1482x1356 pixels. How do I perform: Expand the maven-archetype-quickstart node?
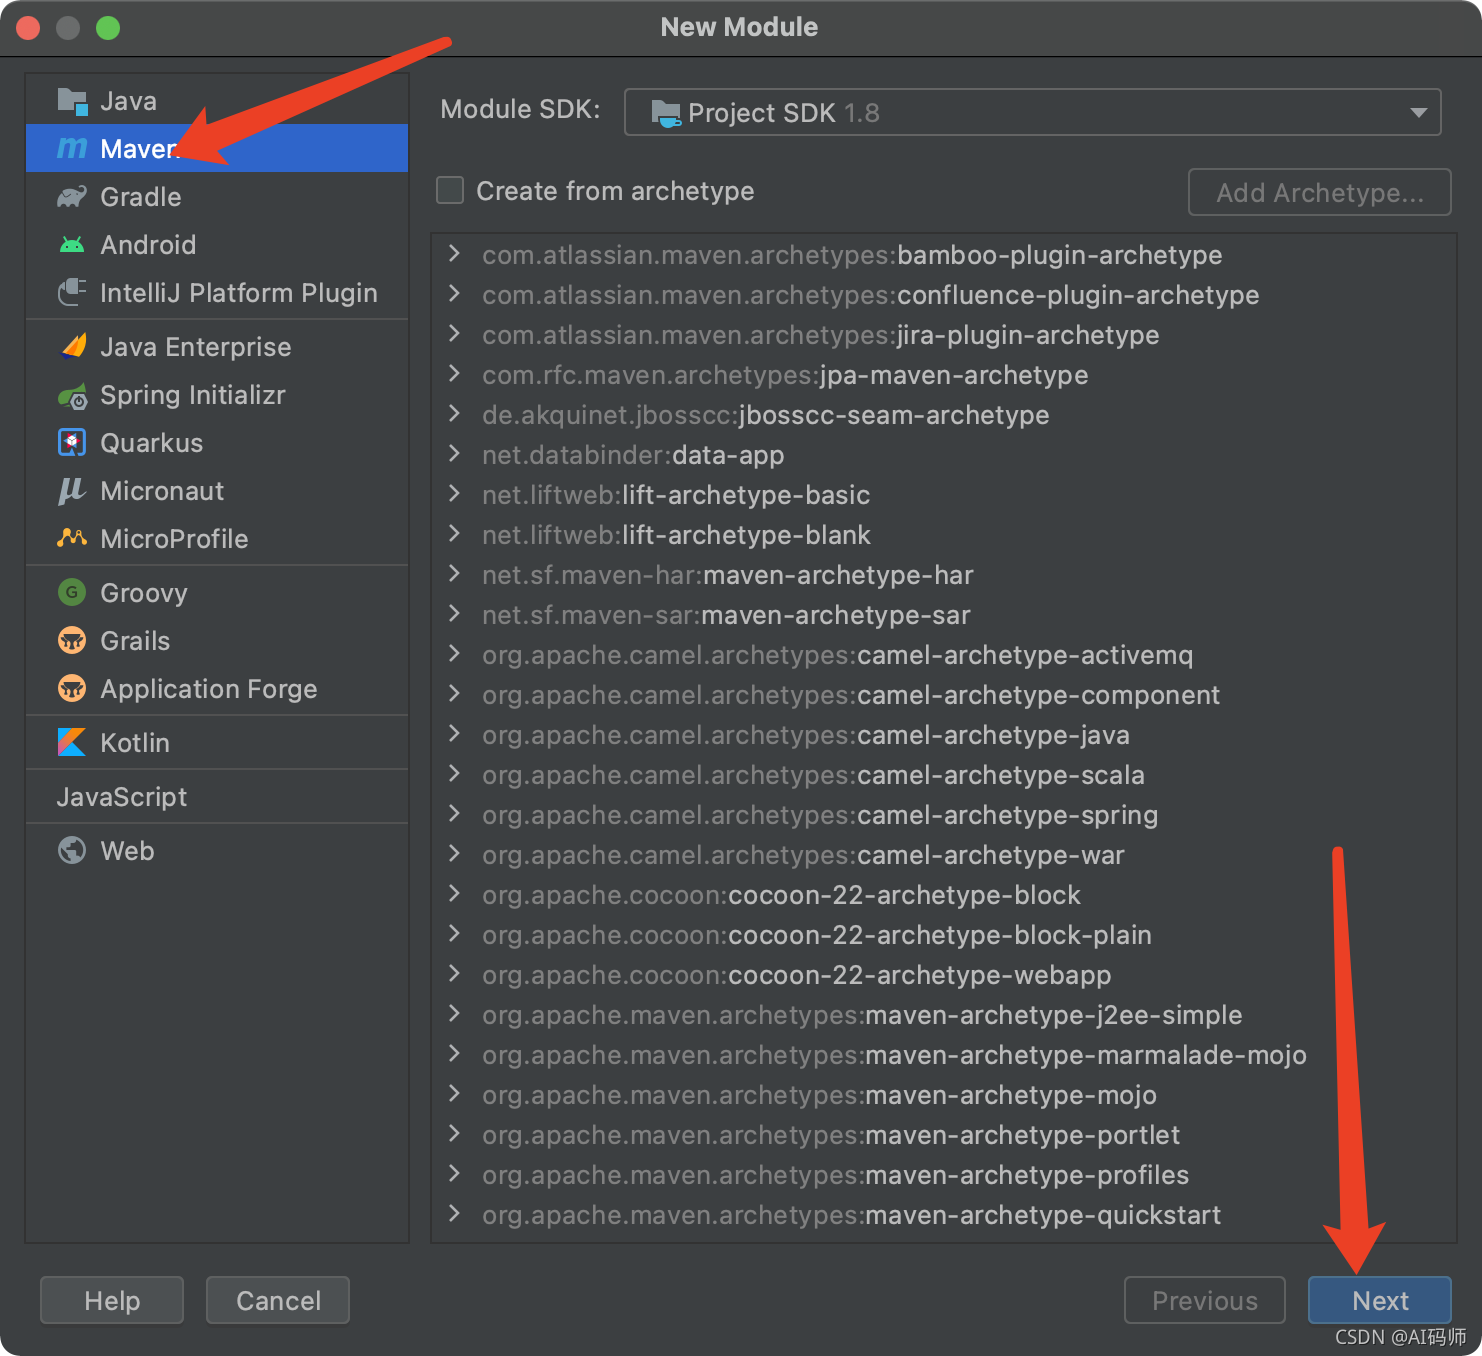(x=455, y=1214)
